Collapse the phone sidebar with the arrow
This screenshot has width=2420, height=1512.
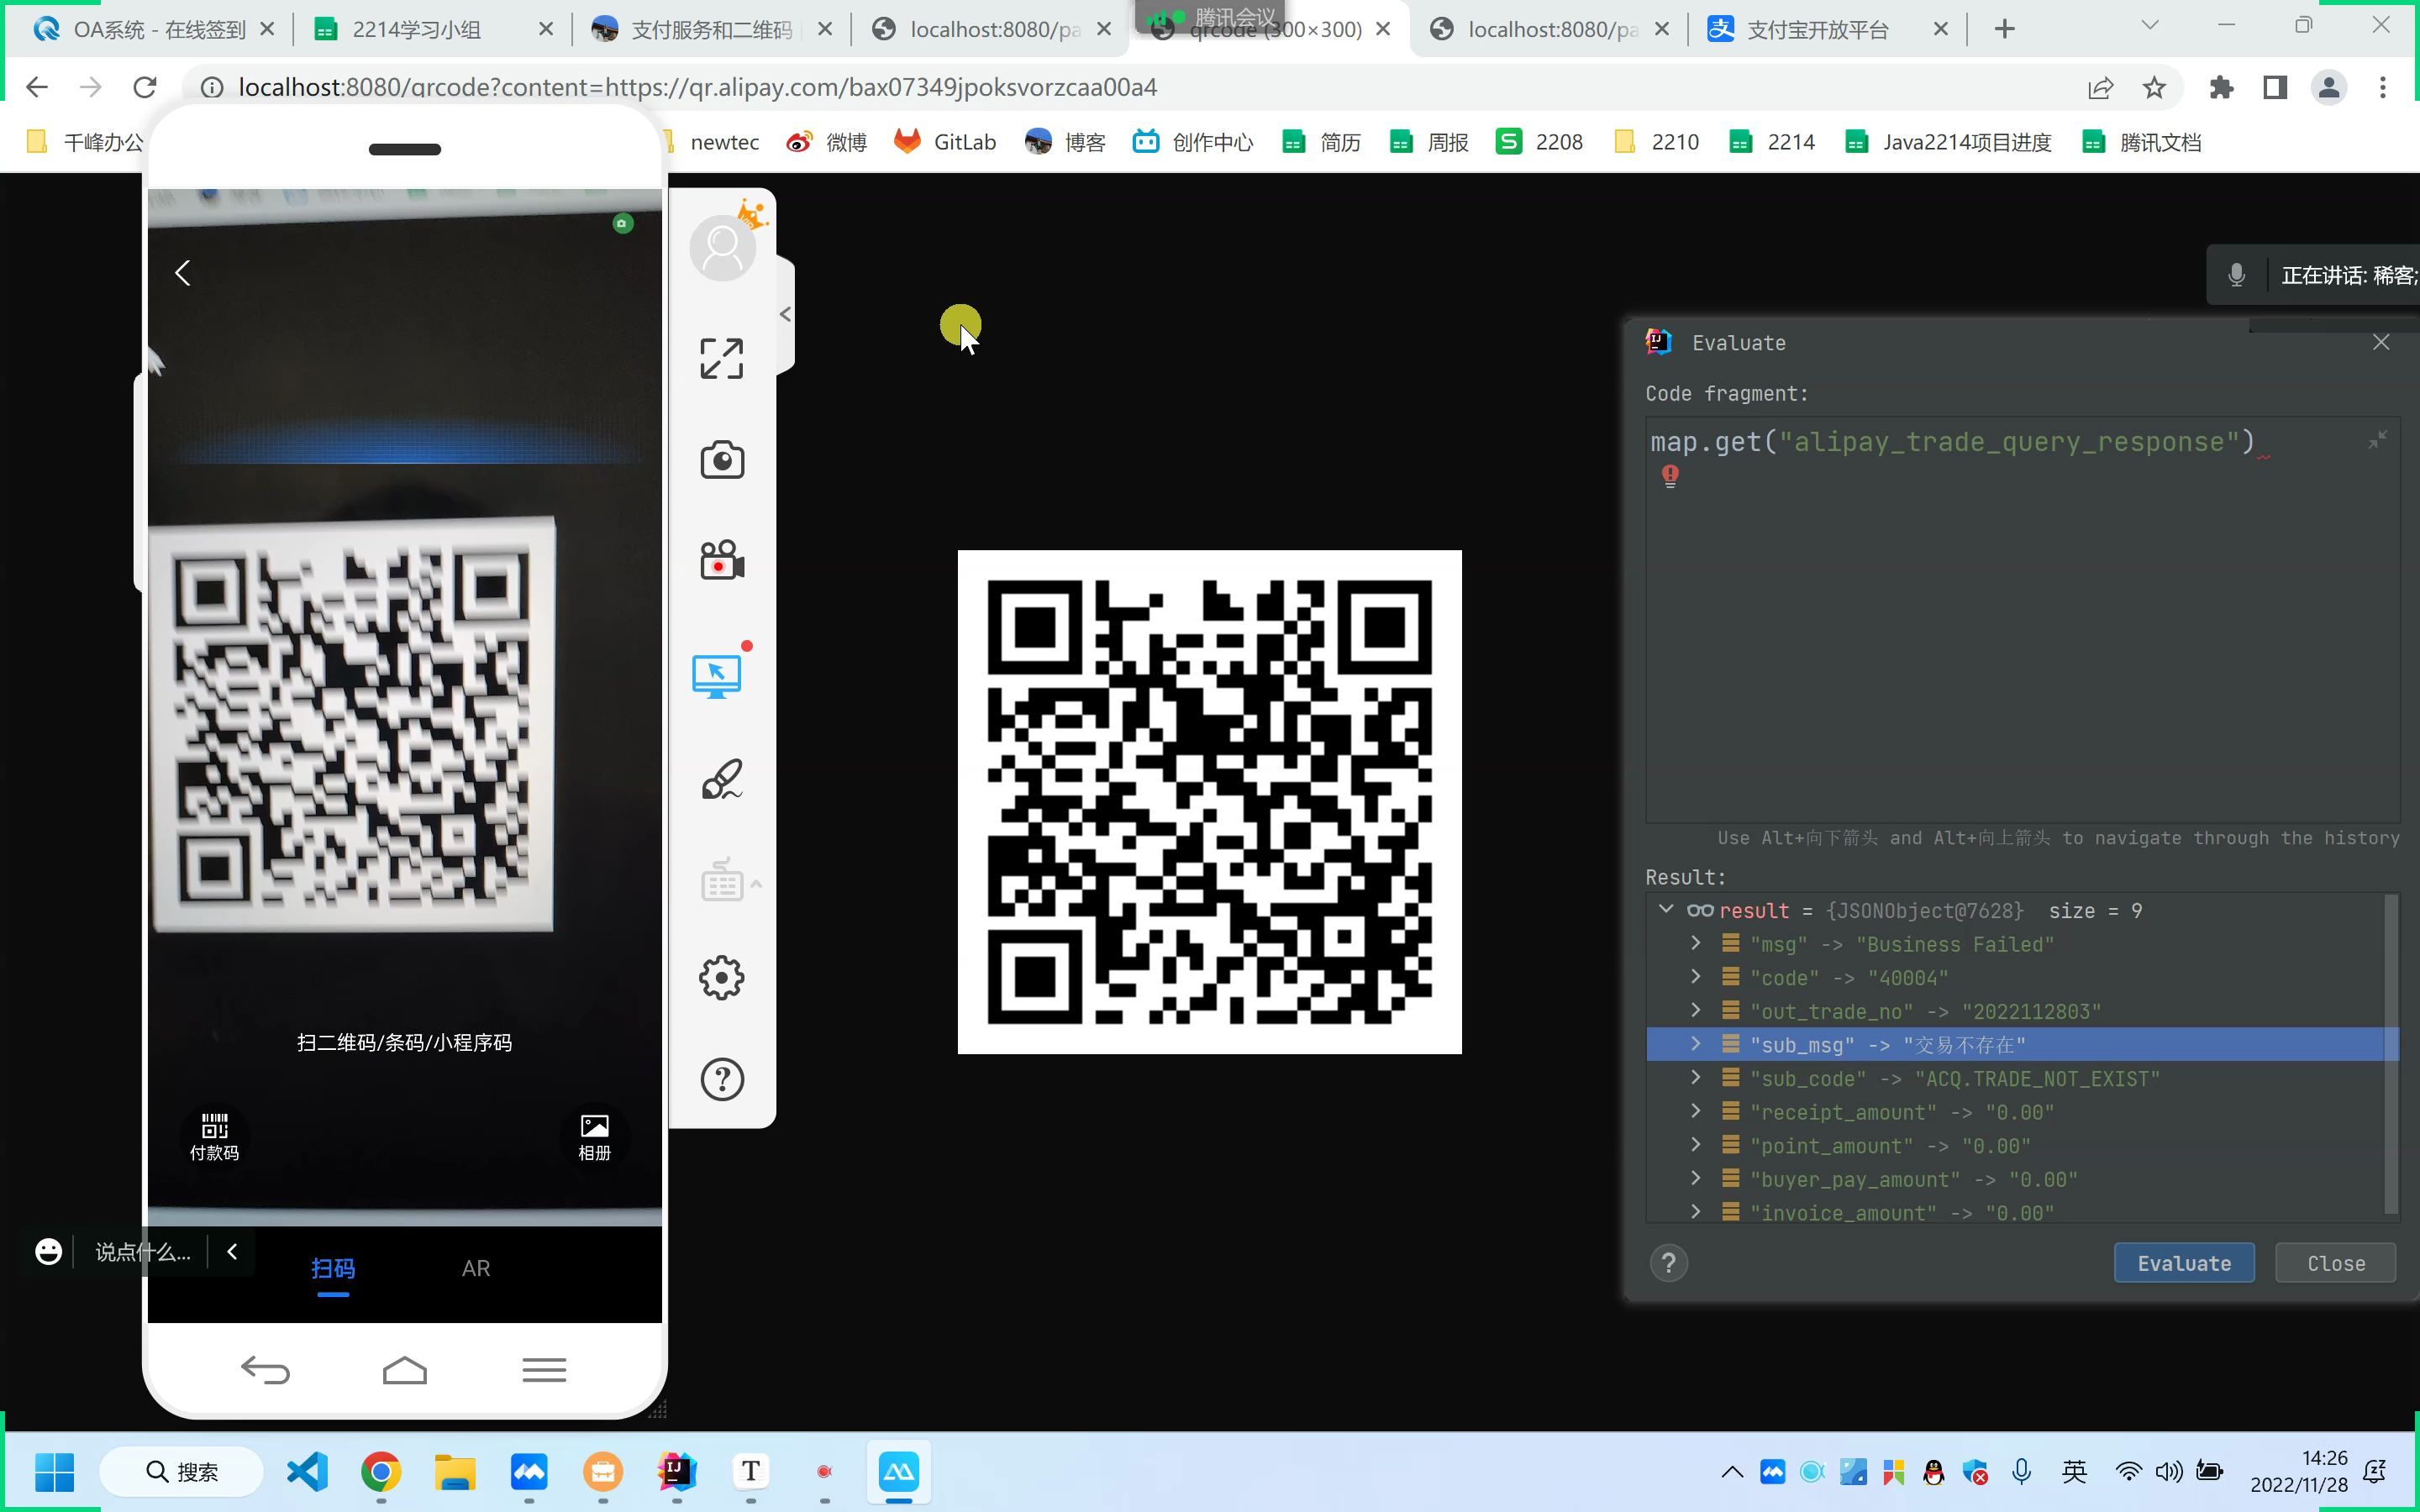(785, 314)
